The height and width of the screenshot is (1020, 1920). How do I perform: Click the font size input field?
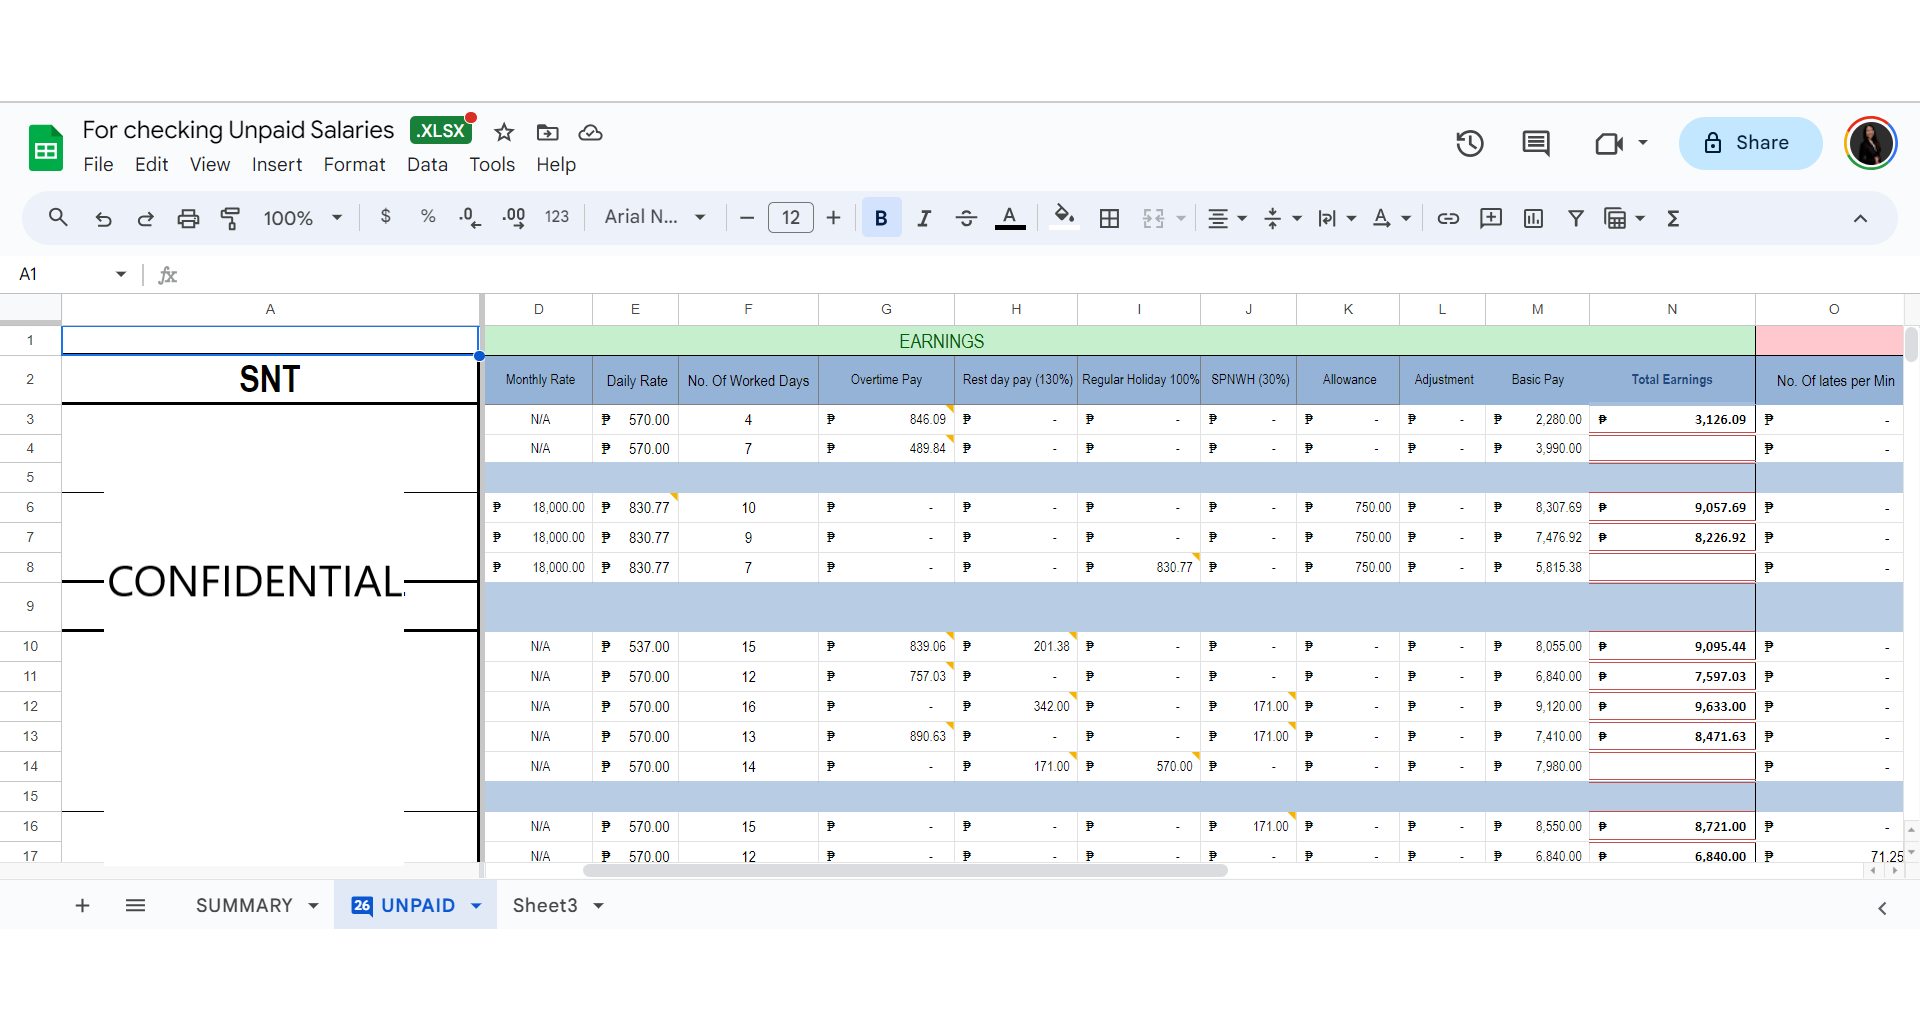click(791, 218)
